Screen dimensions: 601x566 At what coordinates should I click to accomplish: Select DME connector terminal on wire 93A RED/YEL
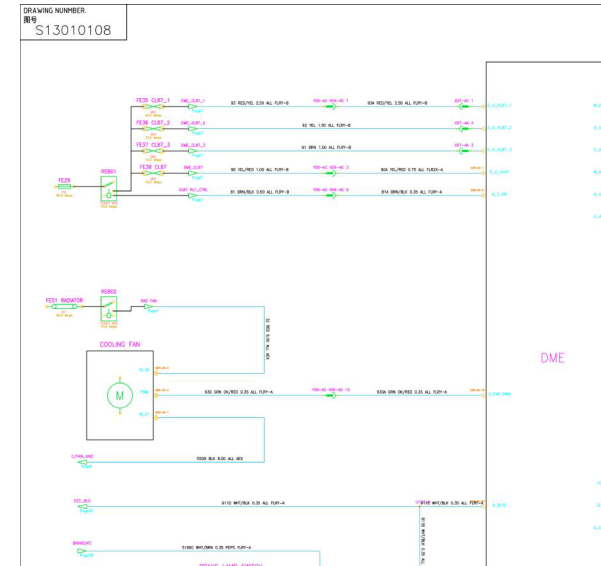coord(464,107)
